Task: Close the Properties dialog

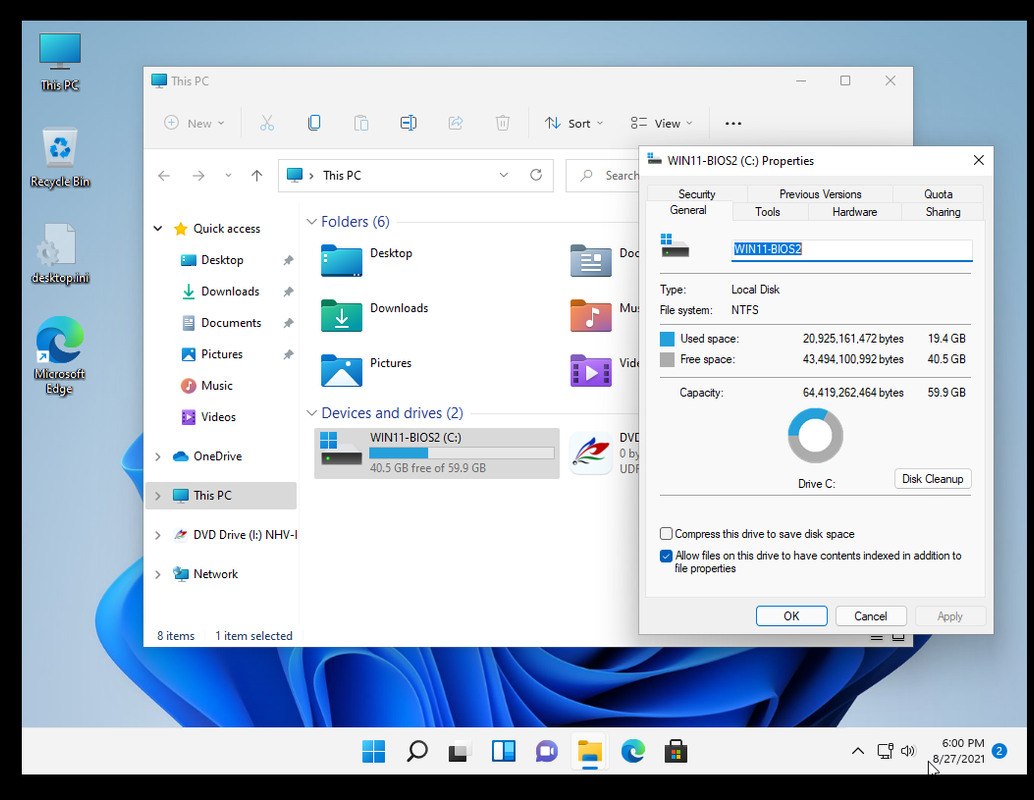Action: click(x=979, y=160)
